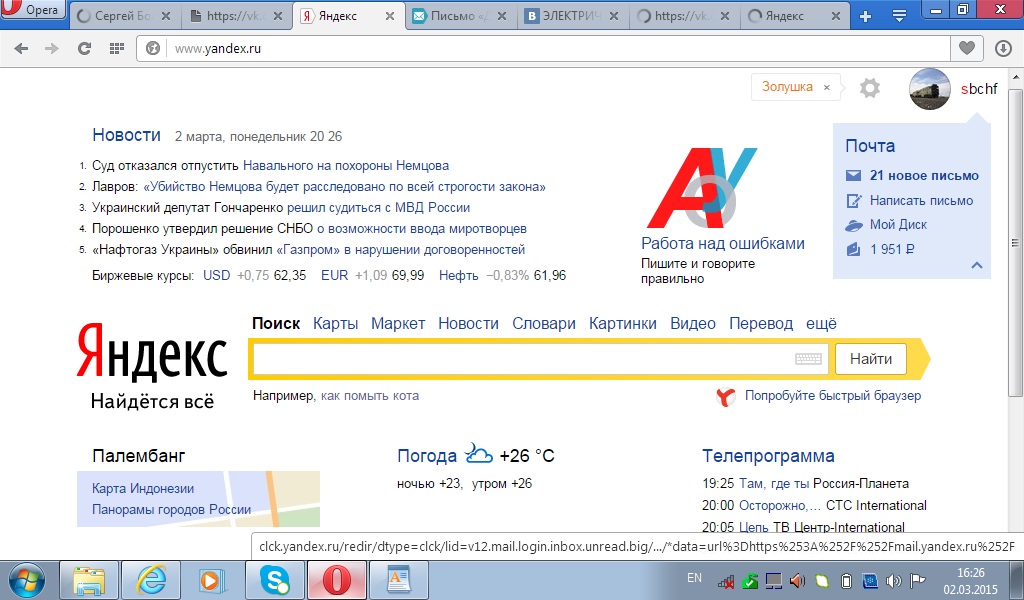The image size is (1024, 600).
Task: Go back with the browser back arrow
Action: tap(22, 48)
